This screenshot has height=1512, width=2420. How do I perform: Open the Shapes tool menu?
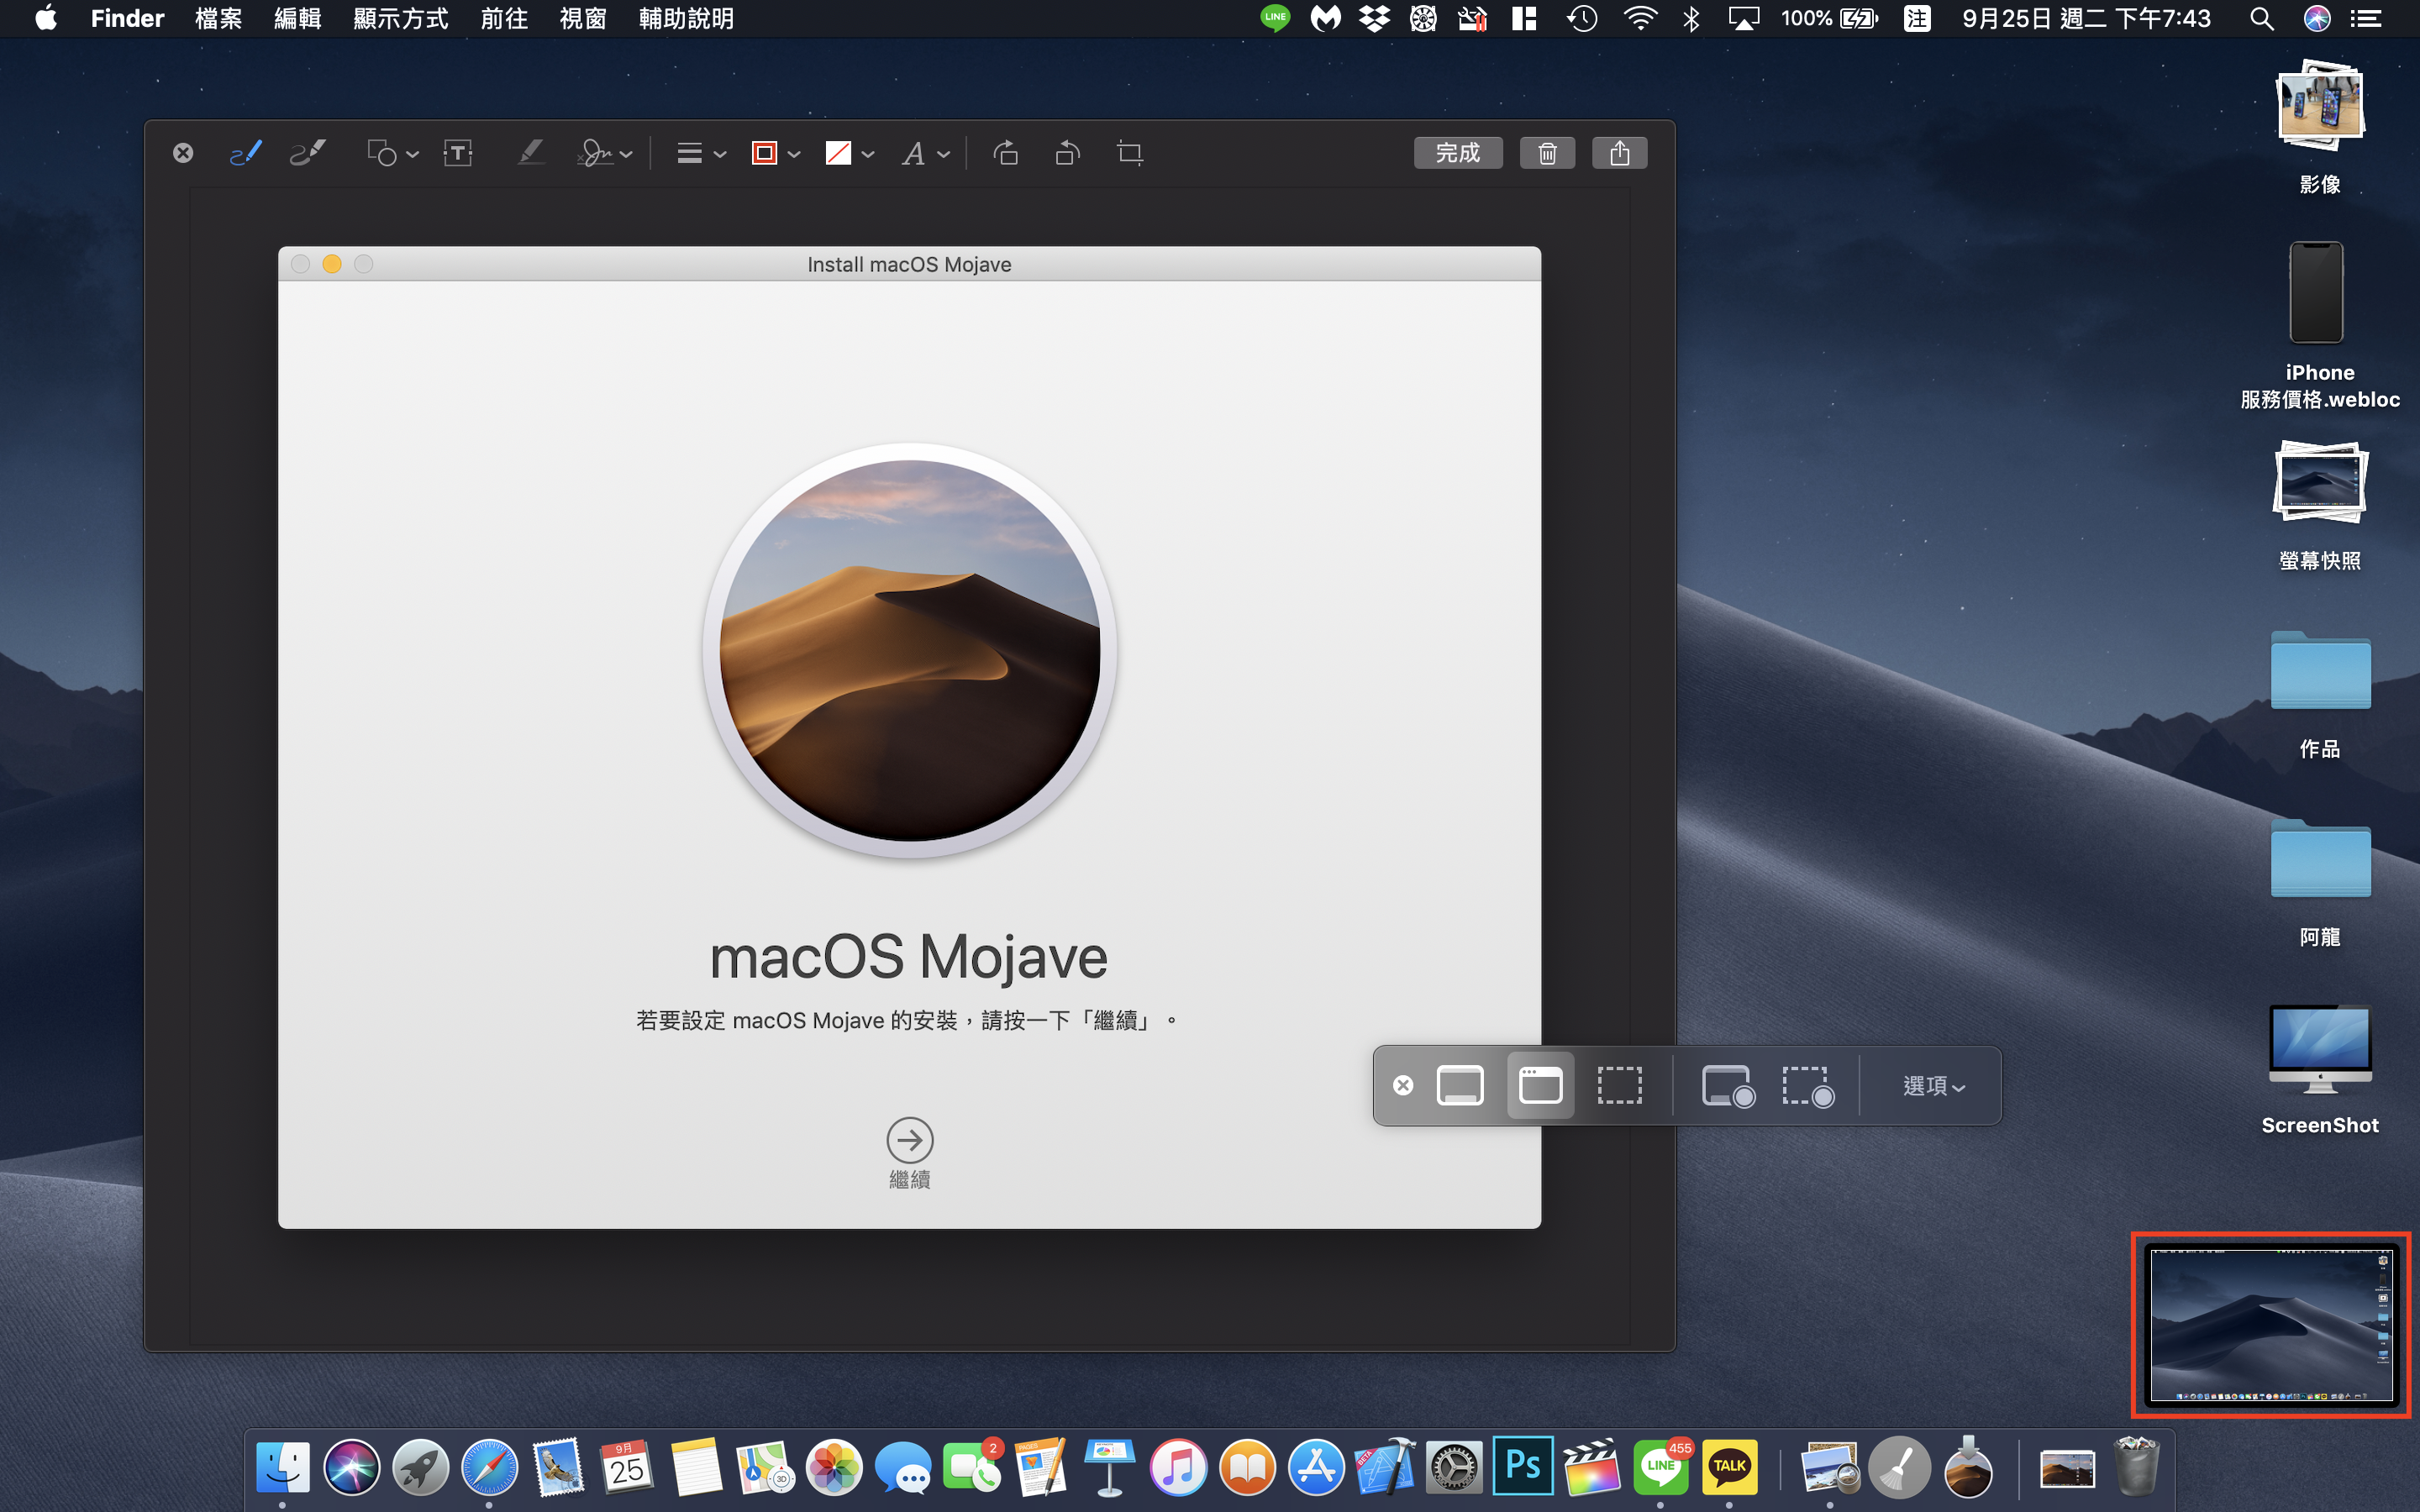(x=392, y=153)
